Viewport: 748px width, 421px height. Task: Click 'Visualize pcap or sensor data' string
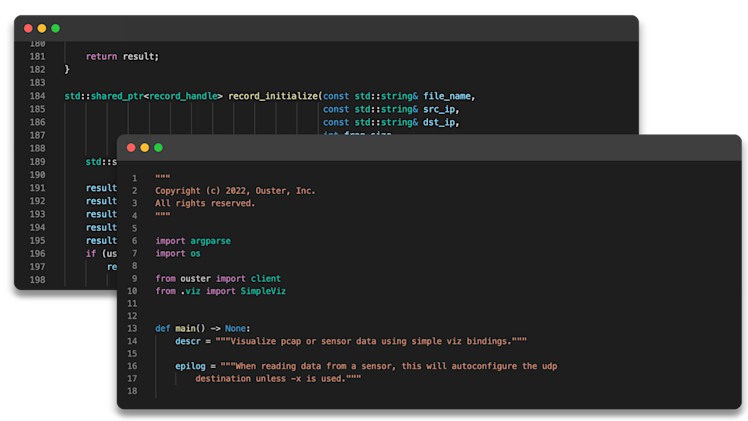click(x=303, y=341)
